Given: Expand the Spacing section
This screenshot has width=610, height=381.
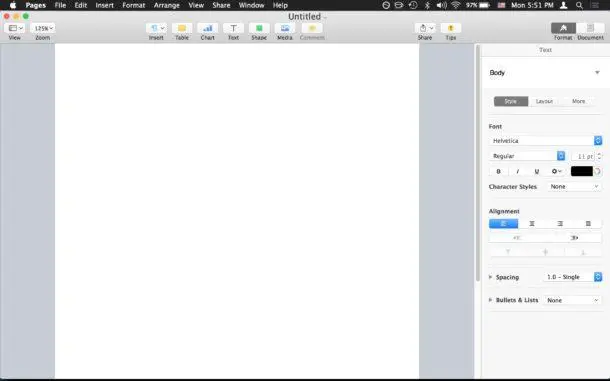Looking at the screenshot, I should click(x=491, y=277).
